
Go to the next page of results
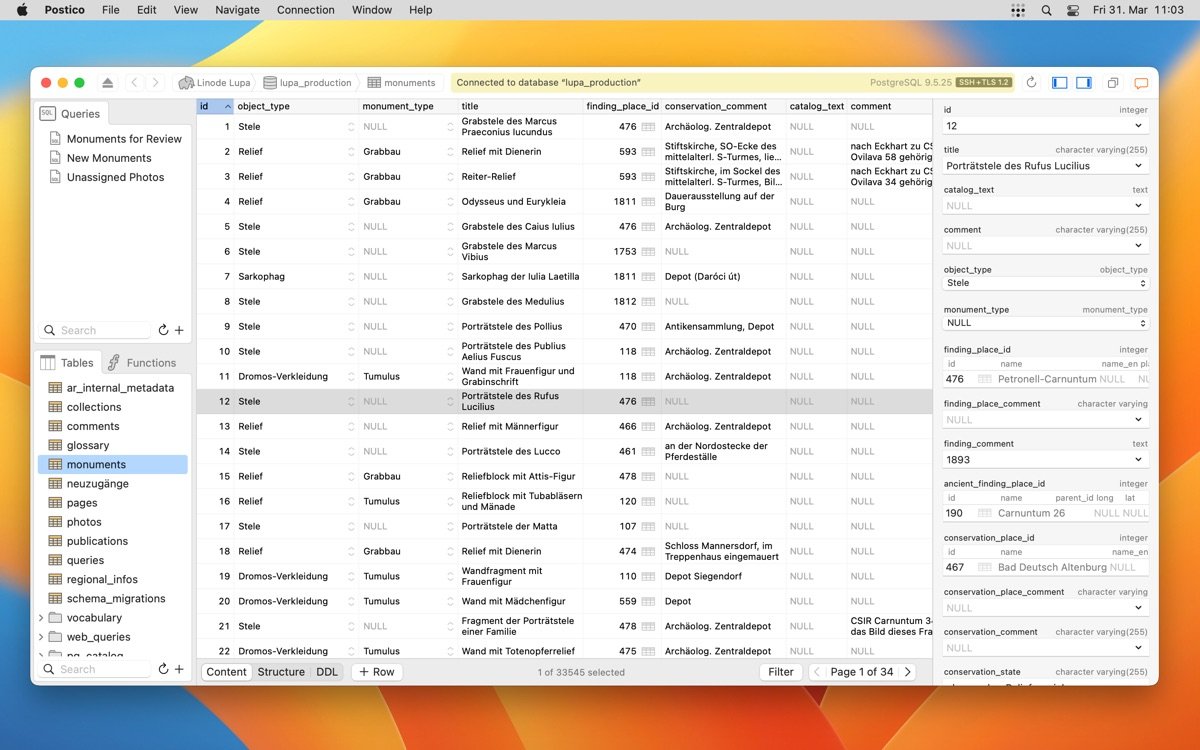tap(907, 672)
